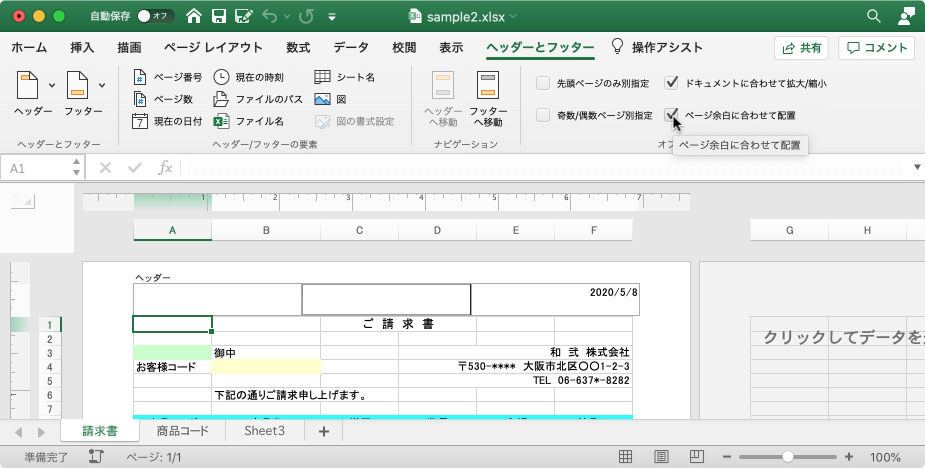
Task: Select row header 3
Action: coord(50,353)
